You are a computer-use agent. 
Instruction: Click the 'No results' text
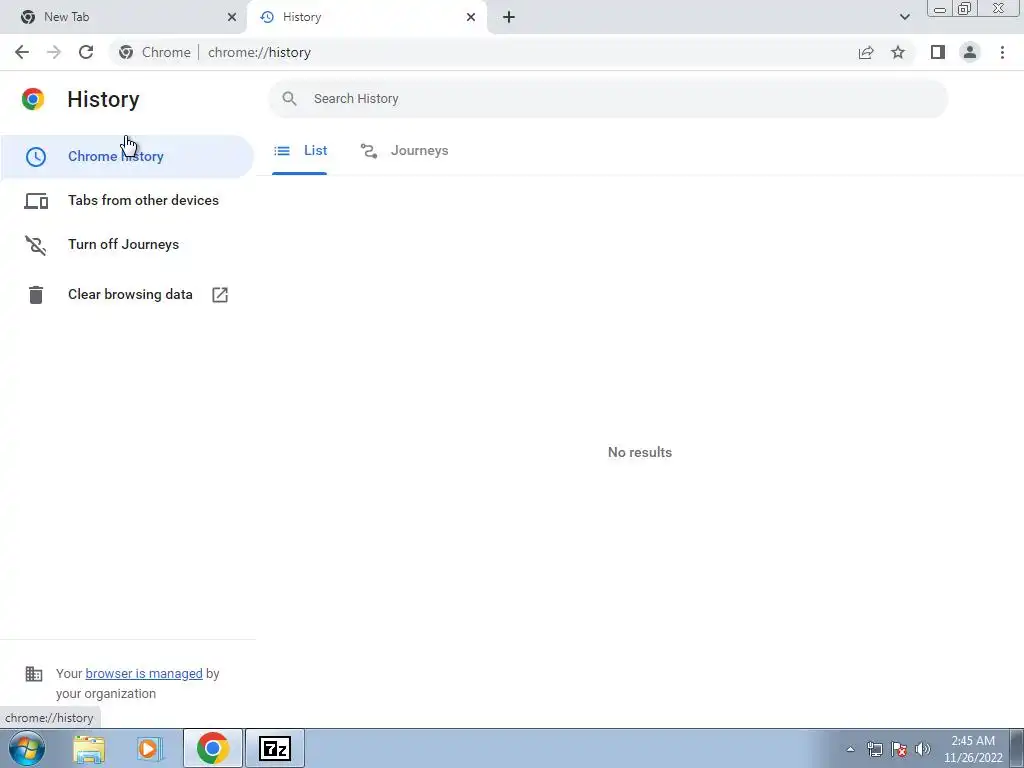coord(640,453)
